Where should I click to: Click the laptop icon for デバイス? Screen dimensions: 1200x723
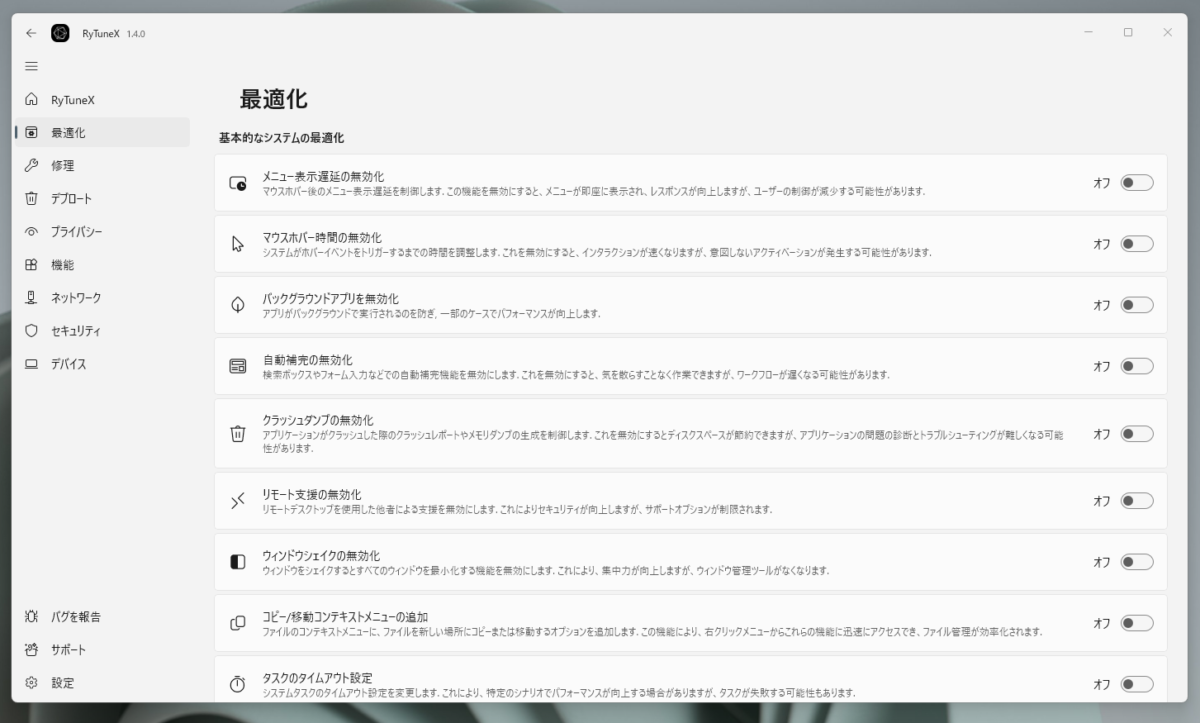click(x=31, y=364)
